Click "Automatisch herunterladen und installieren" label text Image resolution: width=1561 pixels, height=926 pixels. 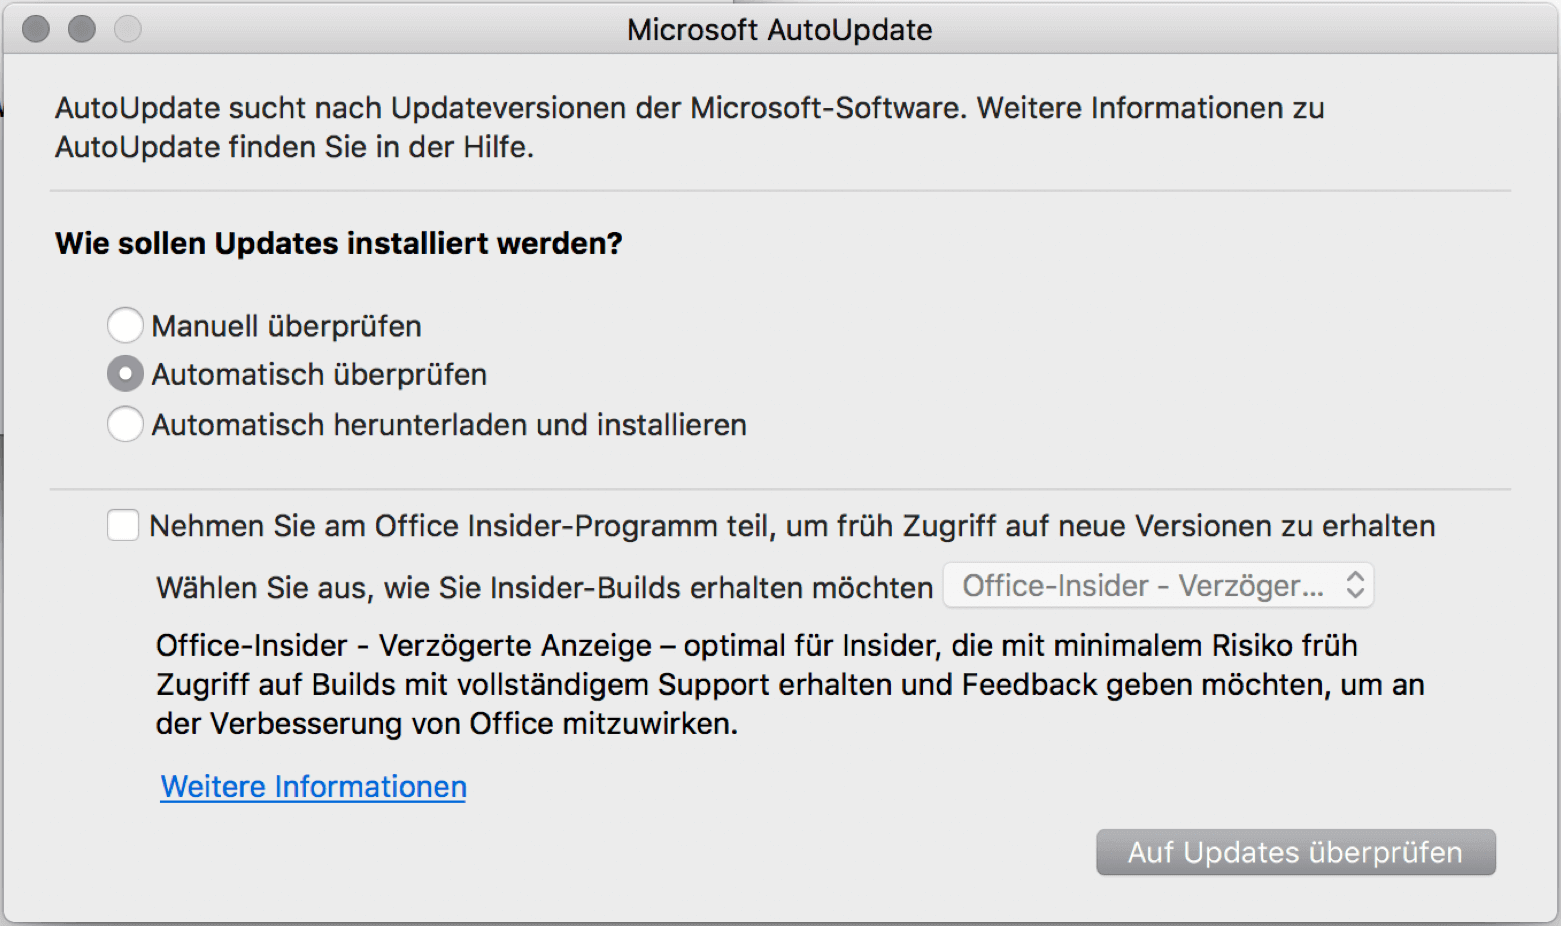click(x=449, y=425)
